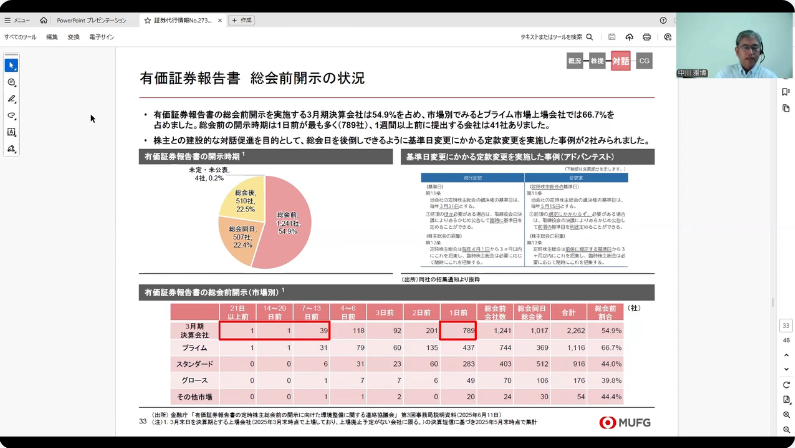
Task: Click the 合計 column header
Action: click(568, 313)
